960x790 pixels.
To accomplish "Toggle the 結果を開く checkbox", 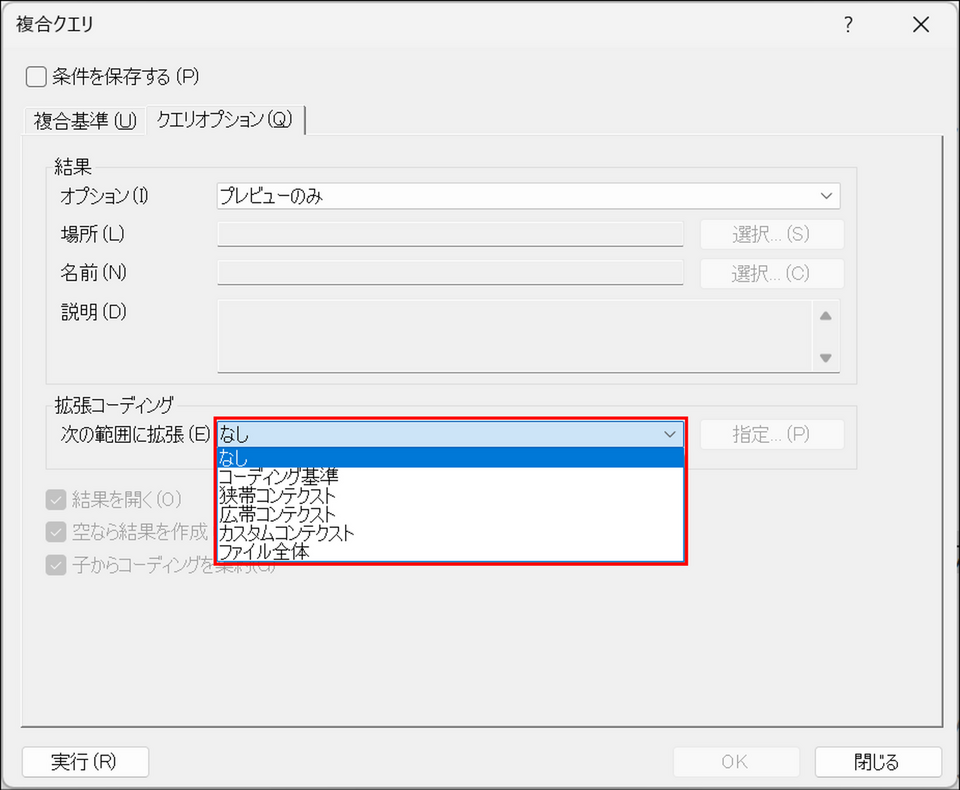I will point(56,500).
